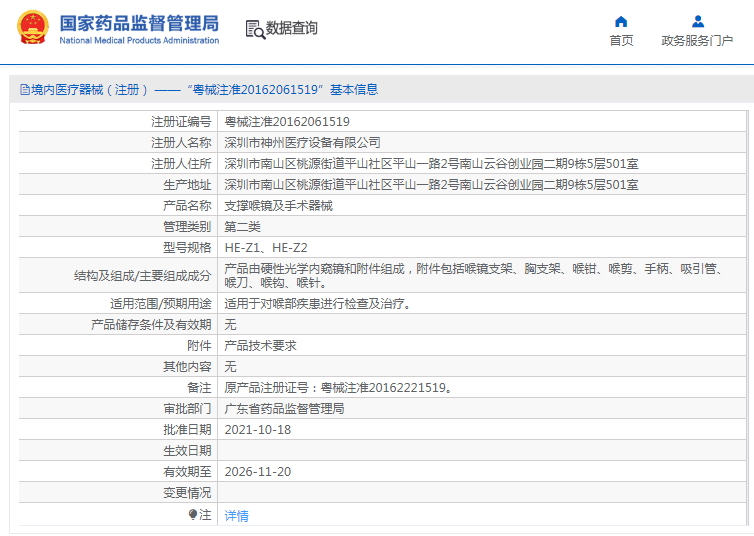Select the 注册人名称 label
Screen dimensions: 754x536
[181, 143]
